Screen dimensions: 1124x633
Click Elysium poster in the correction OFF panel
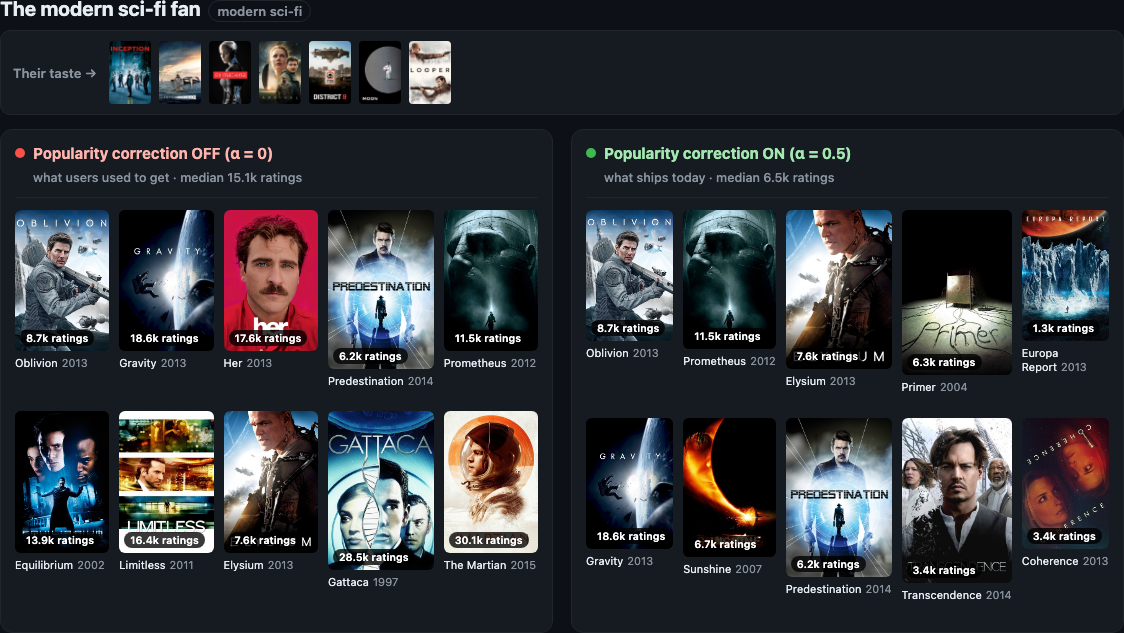pos(270,482)
